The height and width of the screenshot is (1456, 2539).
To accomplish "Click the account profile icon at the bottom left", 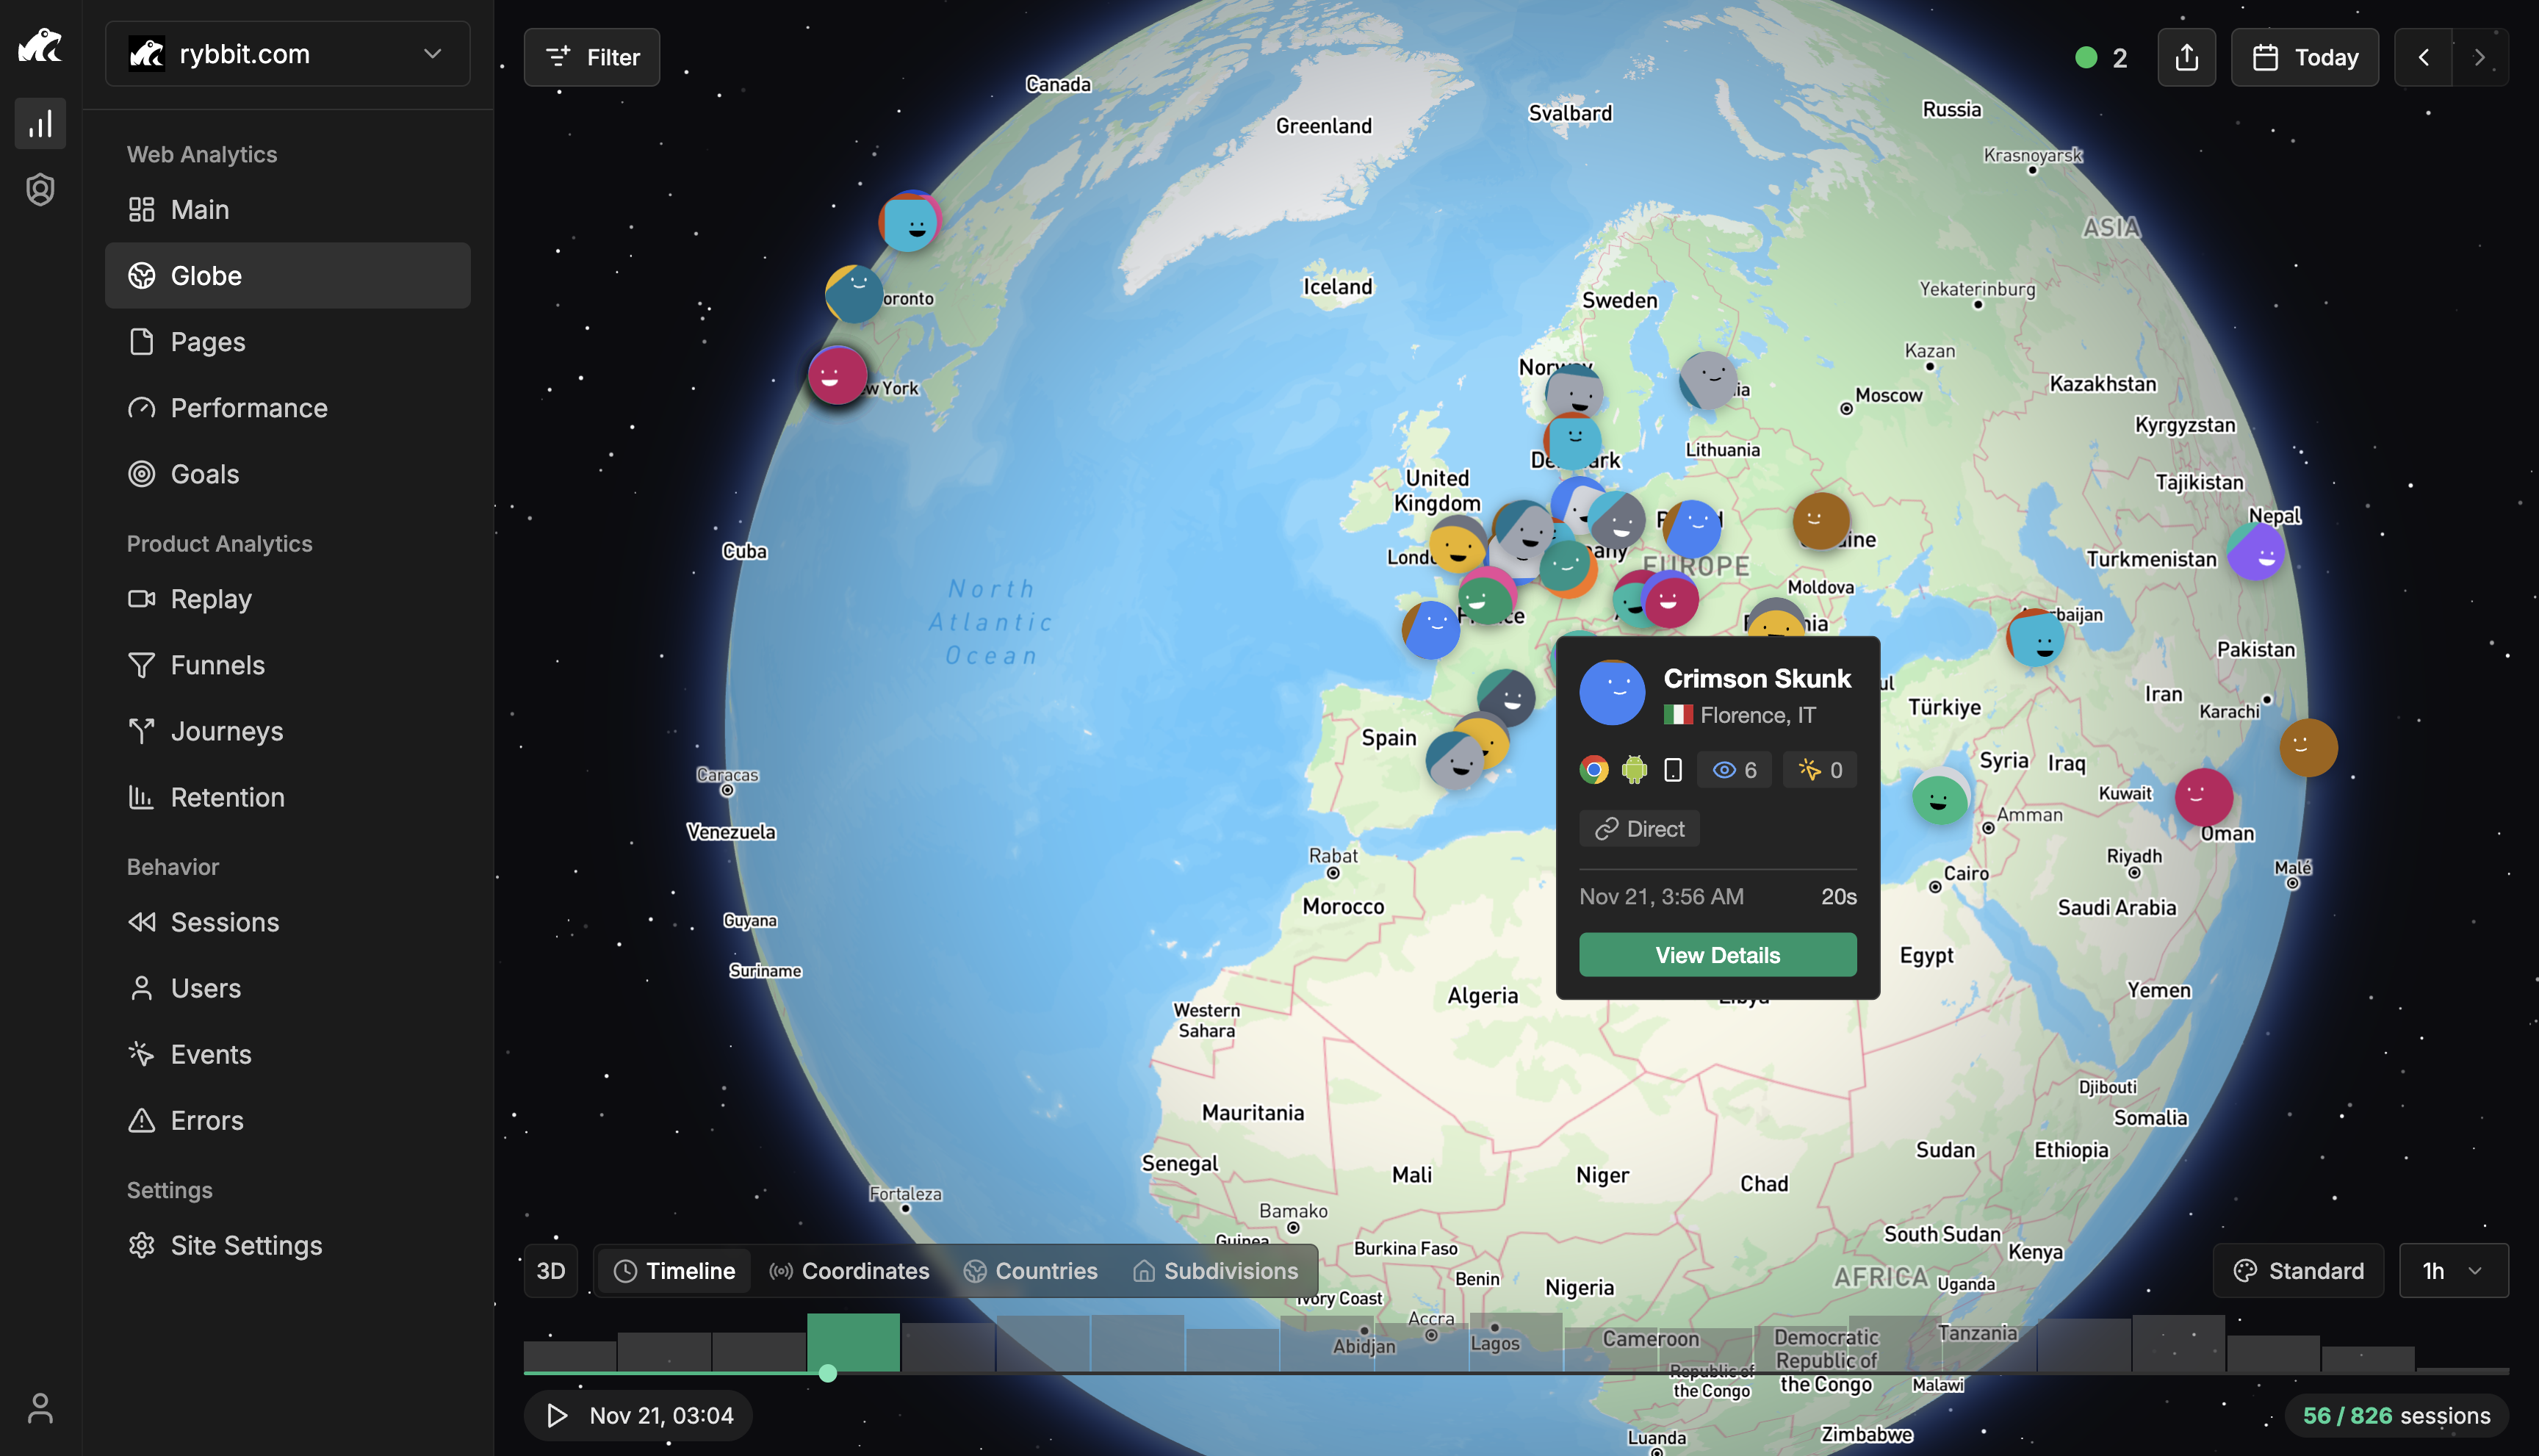I will tap(40, 1408).
